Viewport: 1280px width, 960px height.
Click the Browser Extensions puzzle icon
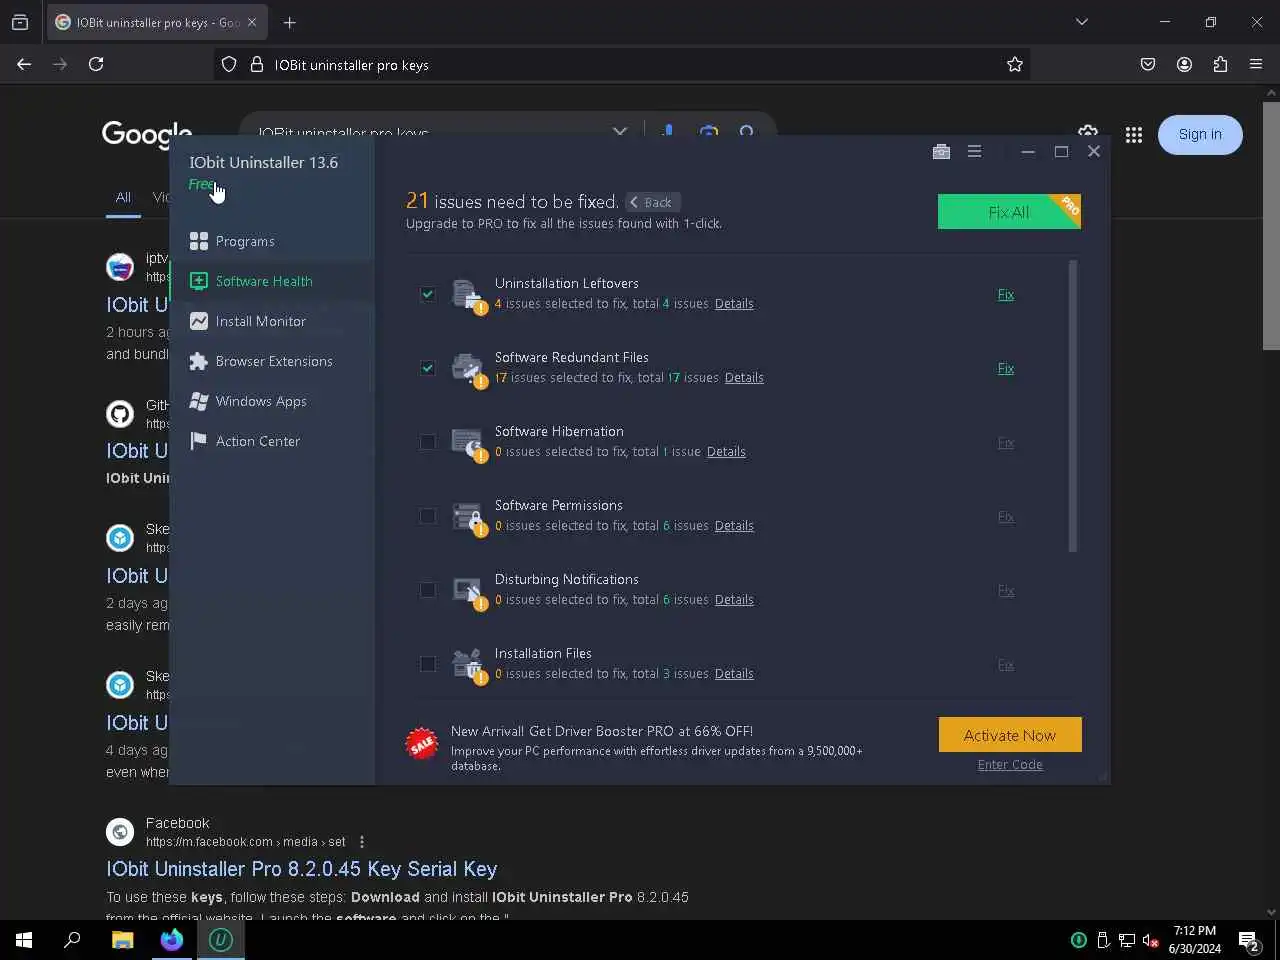[199, 361]
